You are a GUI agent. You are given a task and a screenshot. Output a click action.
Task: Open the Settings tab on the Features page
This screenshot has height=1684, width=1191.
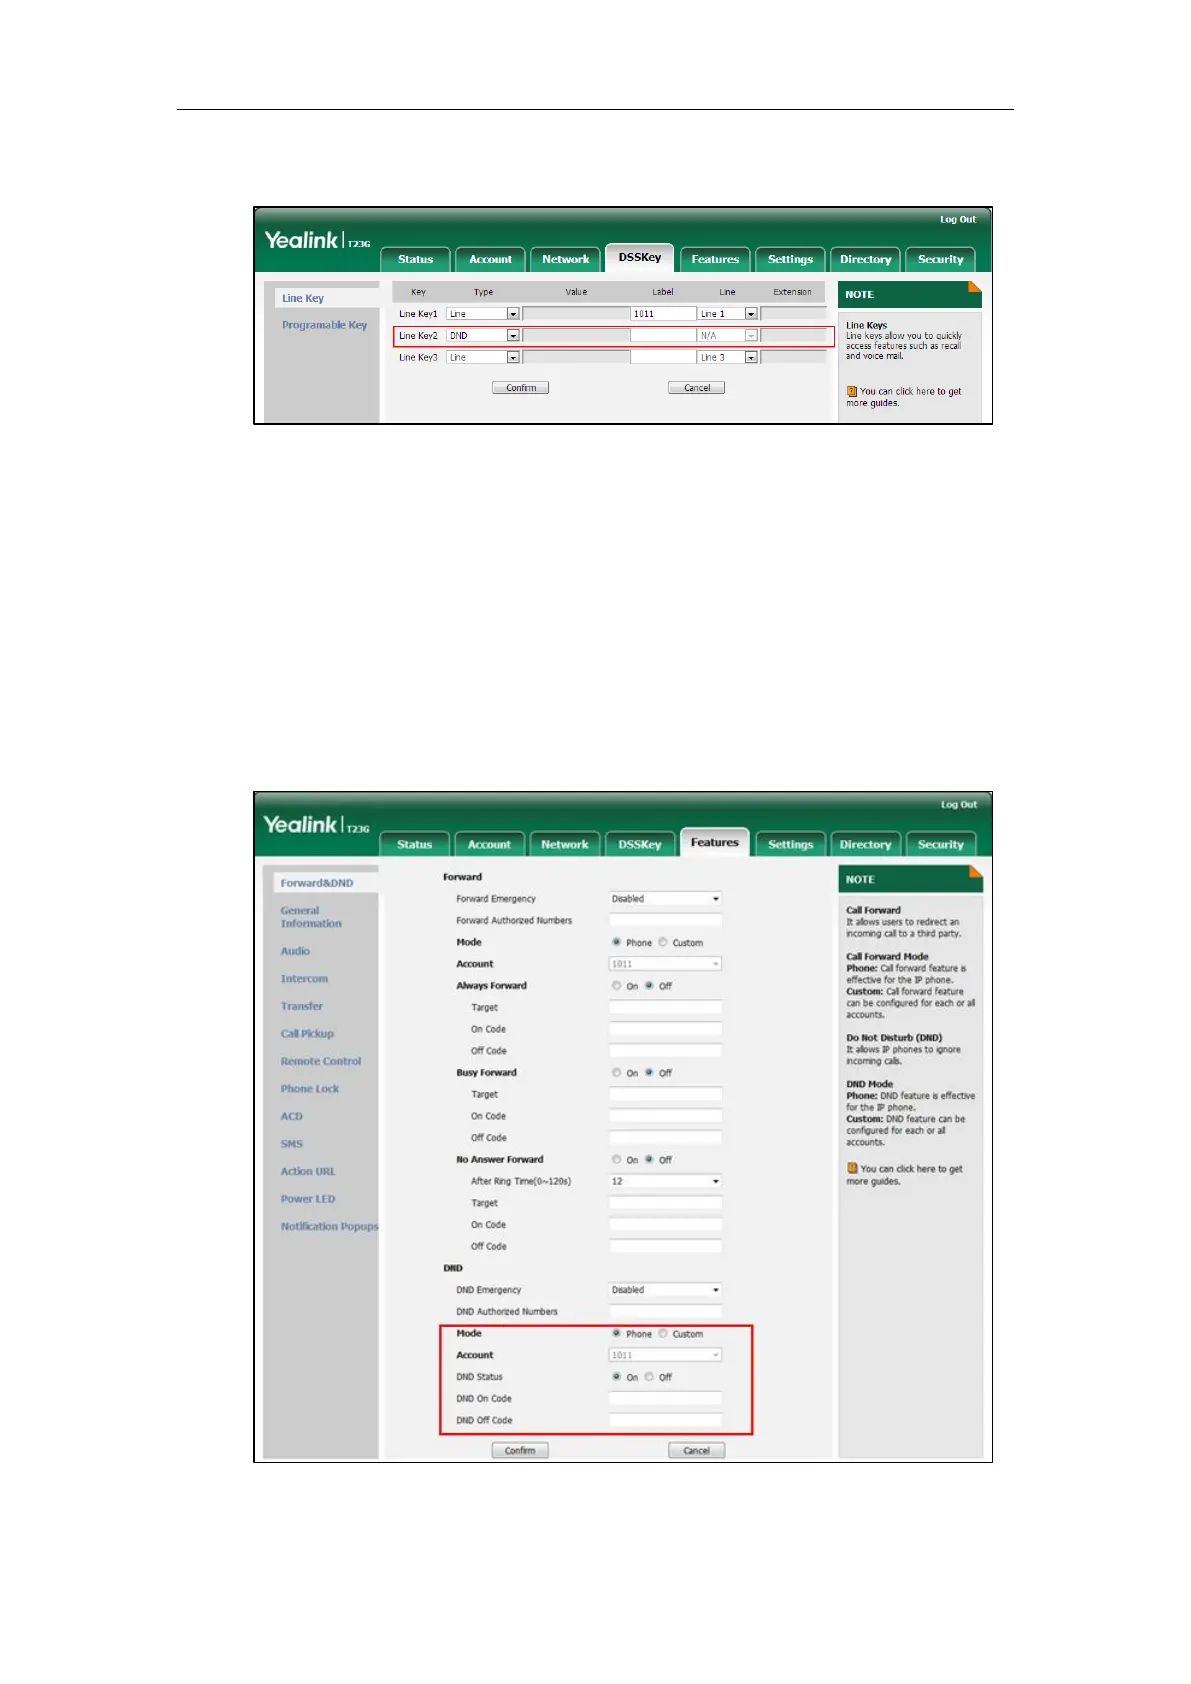pos(790,844)
